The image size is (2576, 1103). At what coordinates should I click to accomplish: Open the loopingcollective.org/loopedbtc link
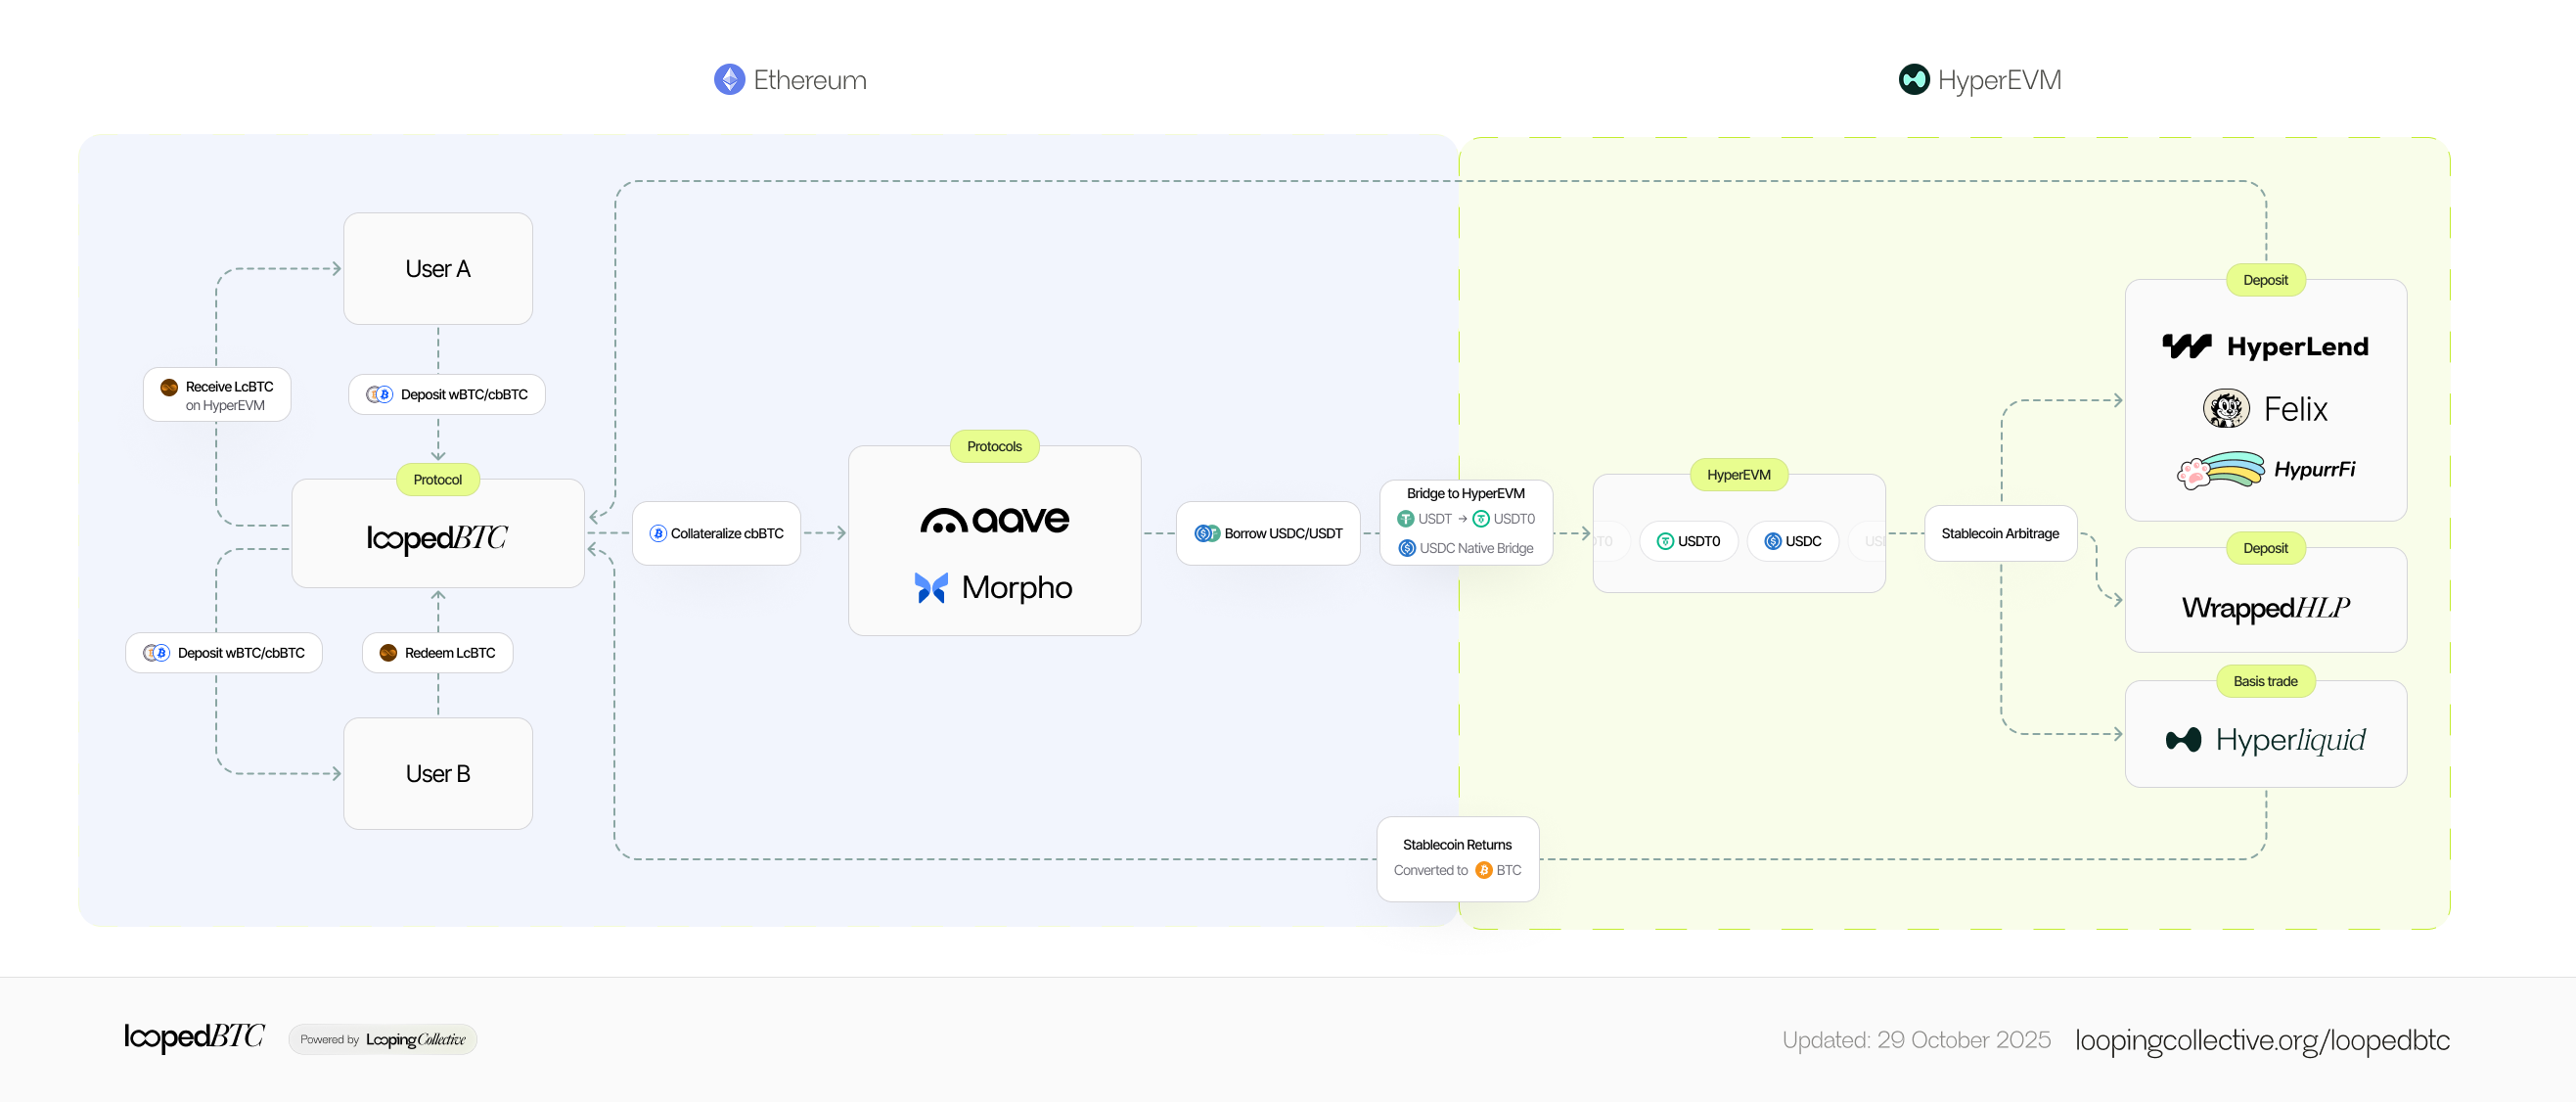pos(2262,1041)
